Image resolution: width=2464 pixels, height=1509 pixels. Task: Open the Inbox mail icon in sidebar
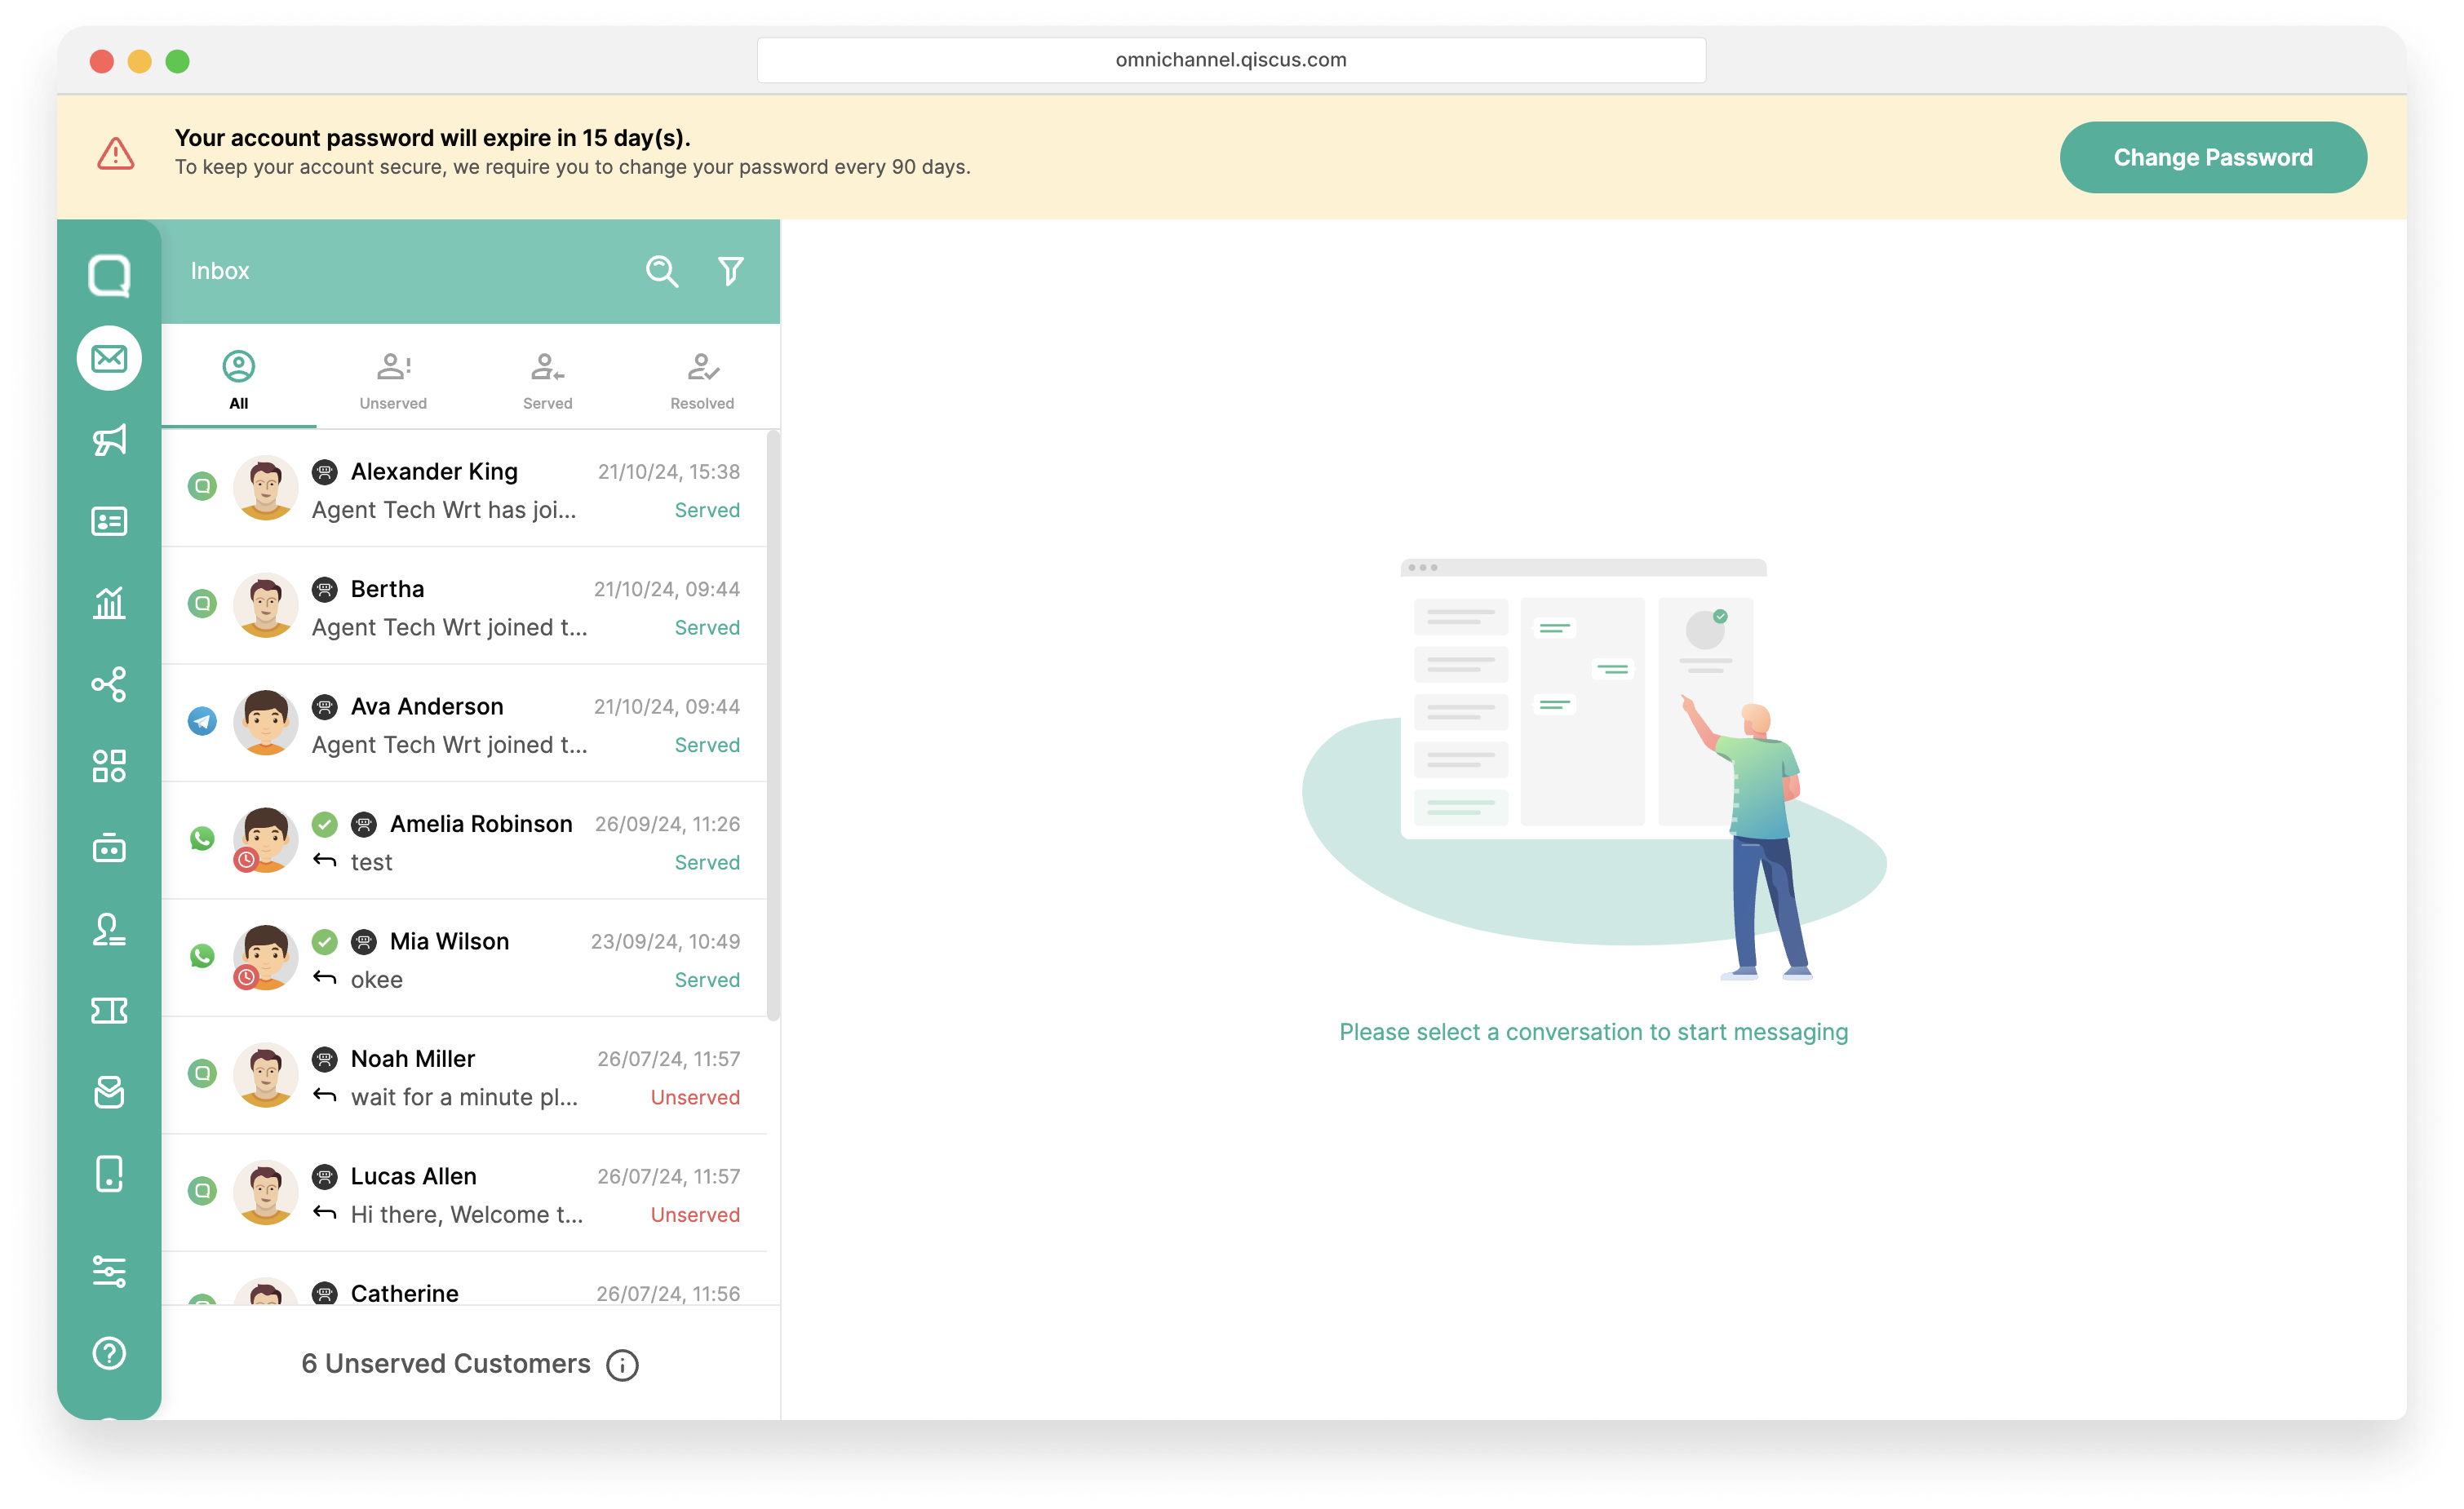tap(109, 358)
